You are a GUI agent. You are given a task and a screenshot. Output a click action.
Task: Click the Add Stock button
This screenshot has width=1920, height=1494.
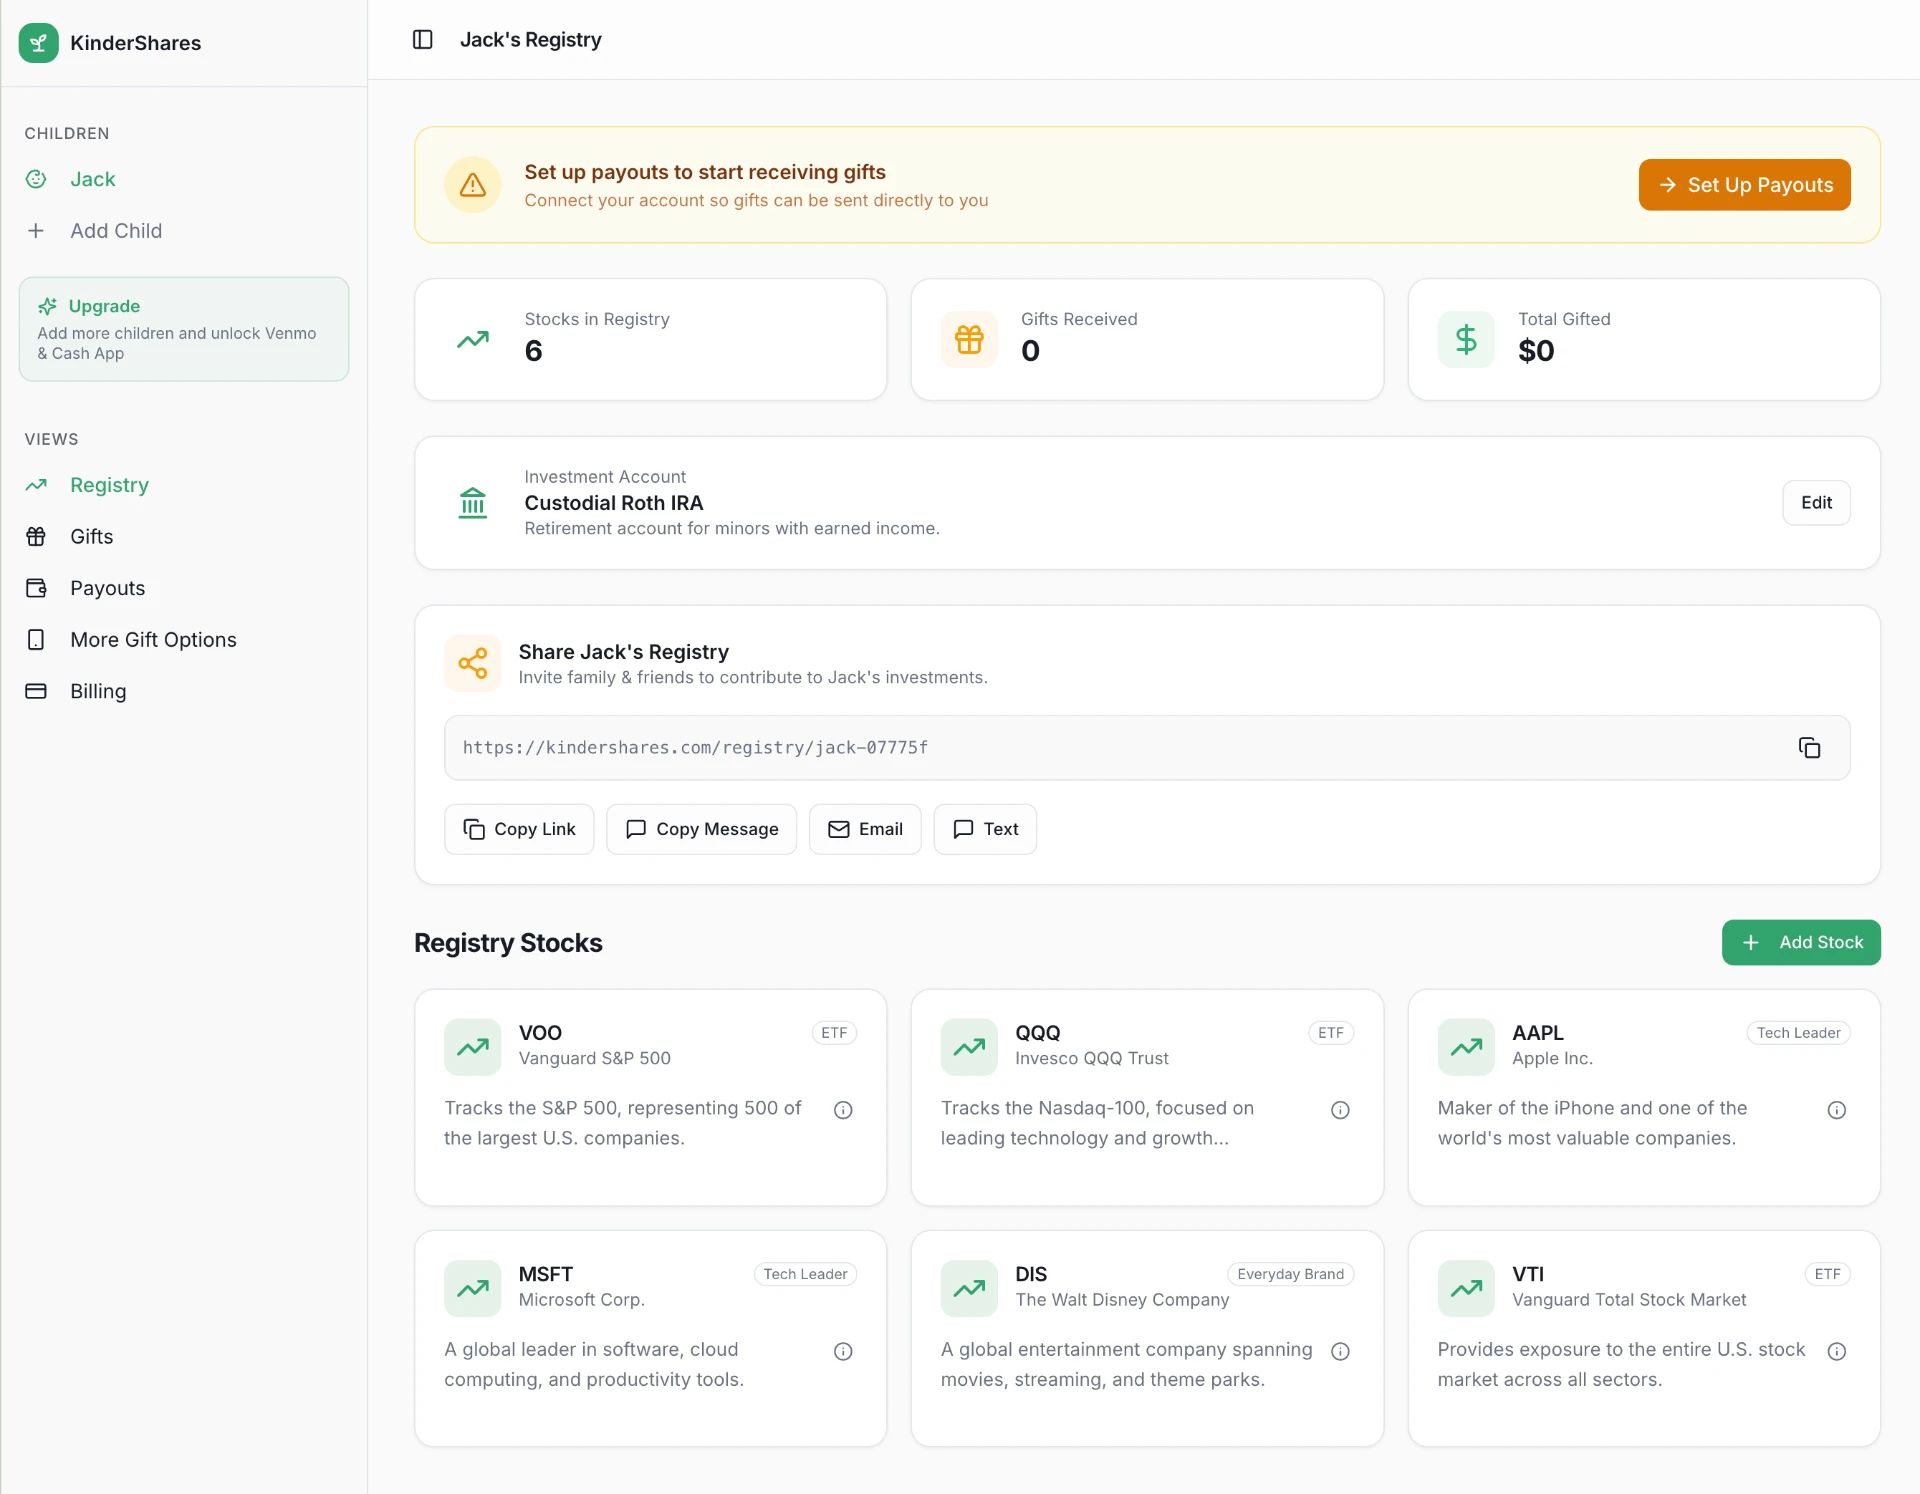[1801, 943]
